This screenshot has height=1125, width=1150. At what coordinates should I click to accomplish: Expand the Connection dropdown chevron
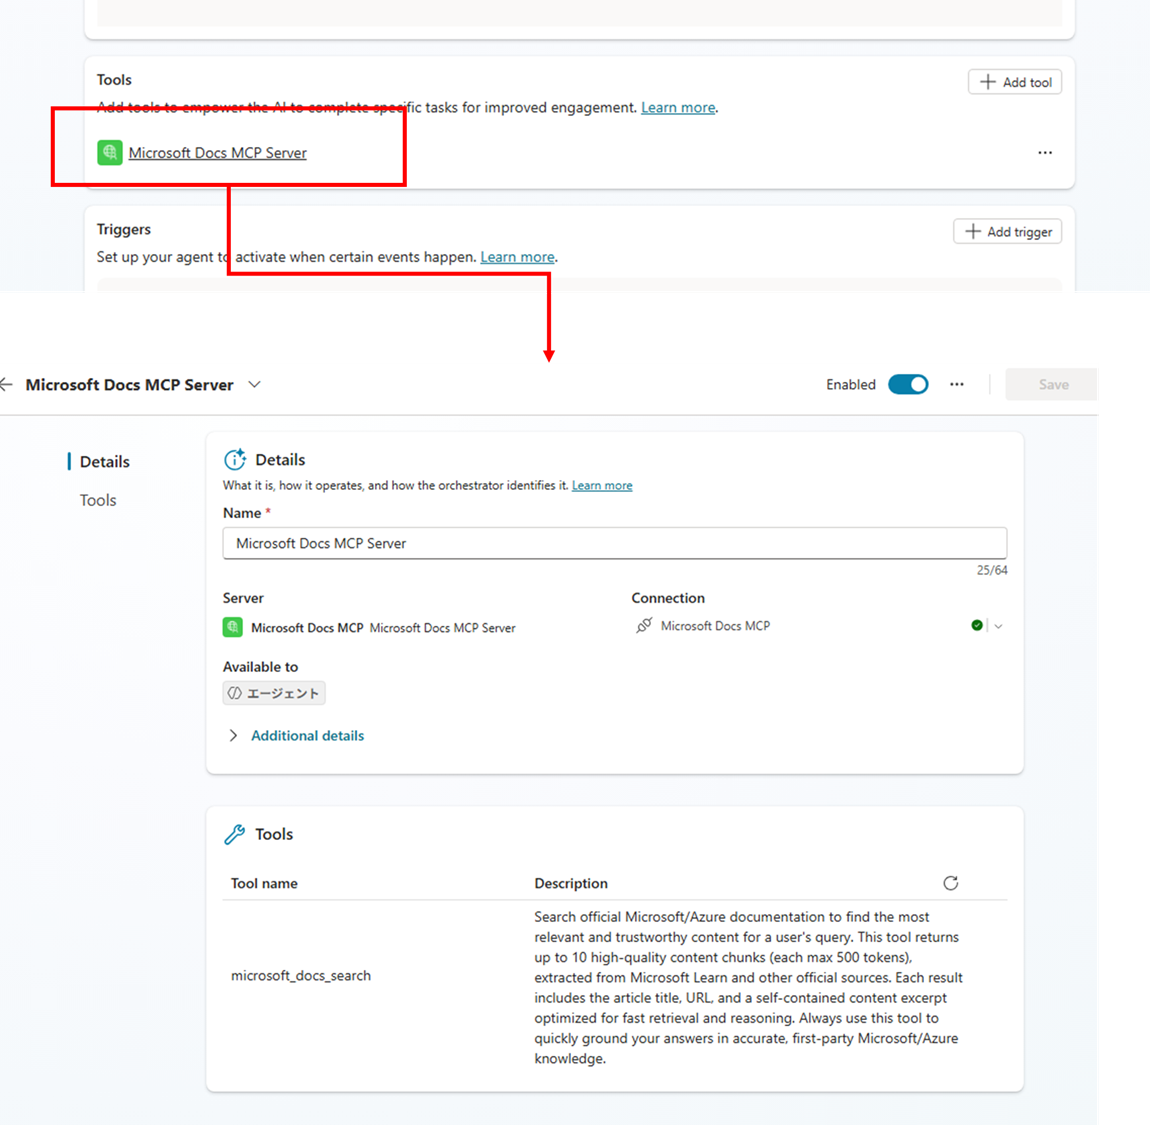click(x=998, y=626)
